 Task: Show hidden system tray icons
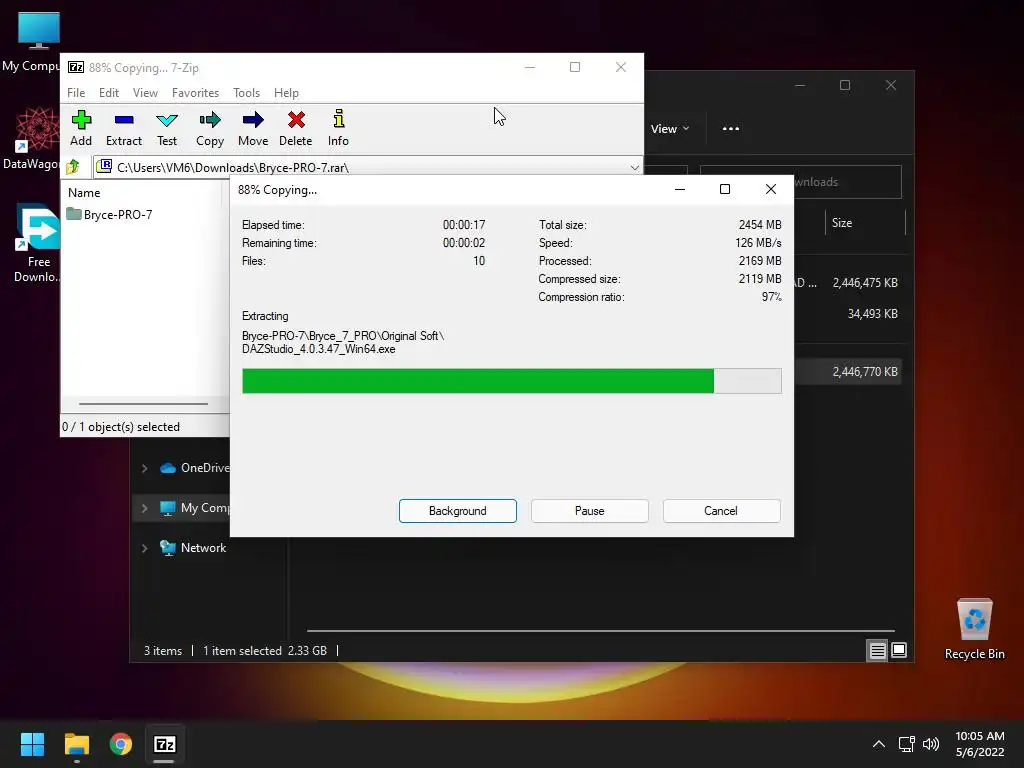879,744
